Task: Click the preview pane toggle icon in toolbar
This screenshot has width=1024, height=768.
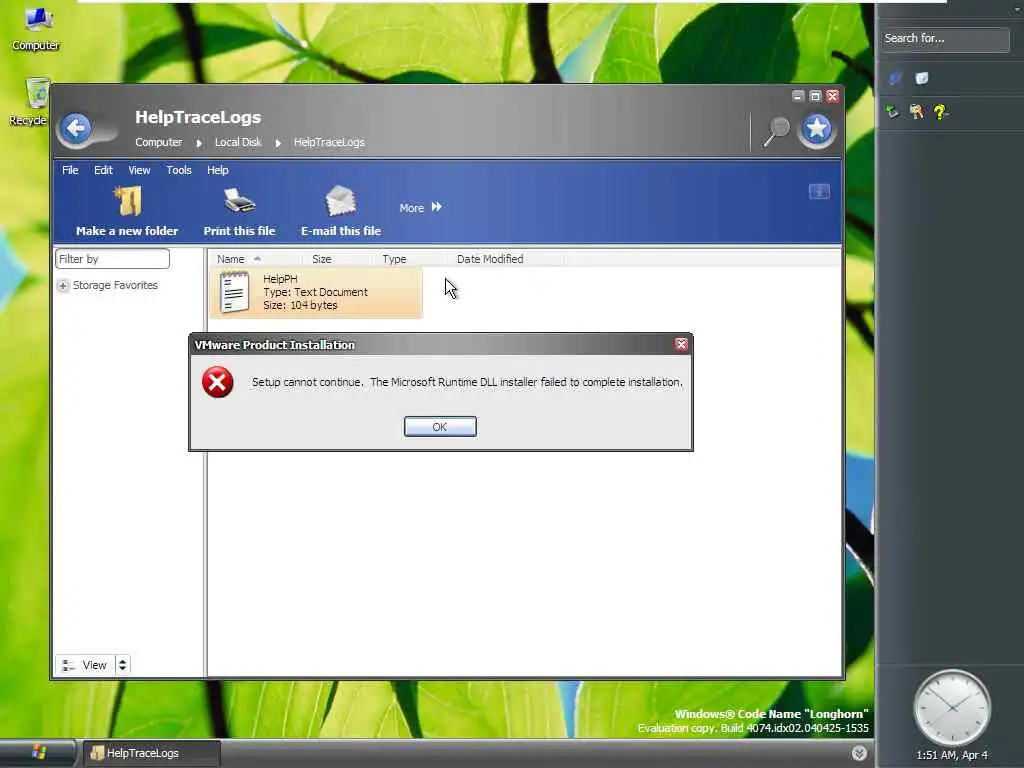Action: point(819,191)
